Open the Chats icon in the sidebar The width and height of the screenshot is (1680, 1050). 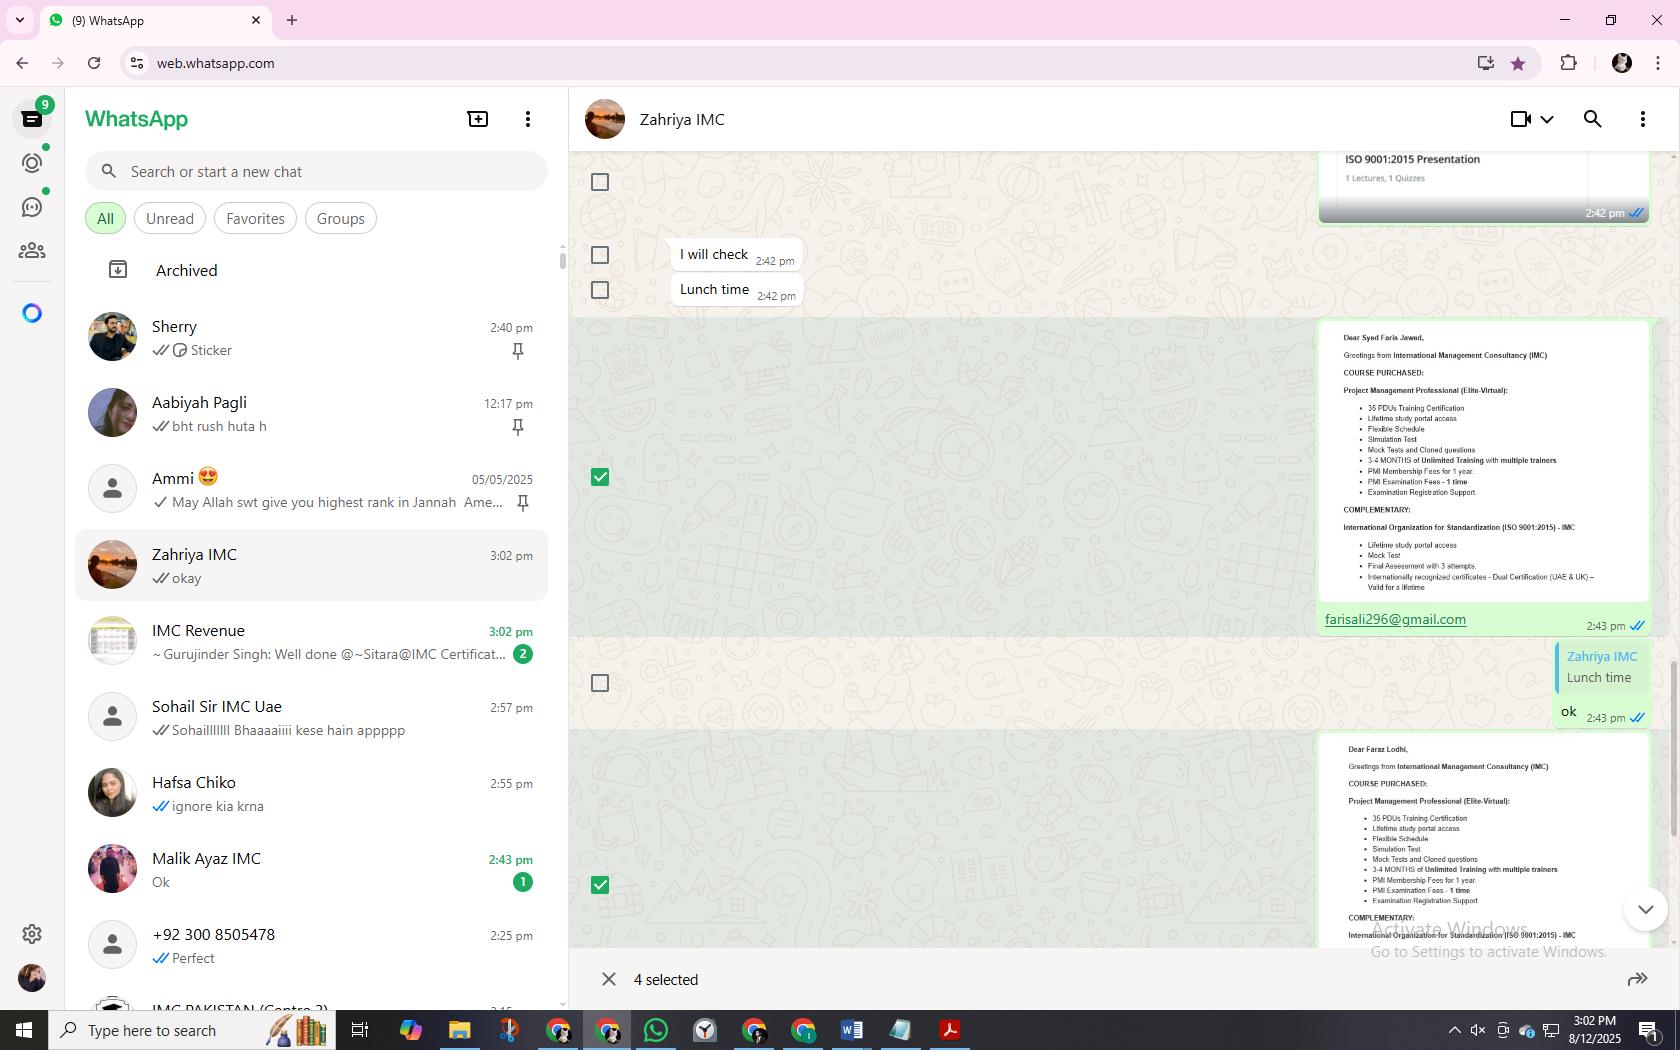click(x=32, y=119)
